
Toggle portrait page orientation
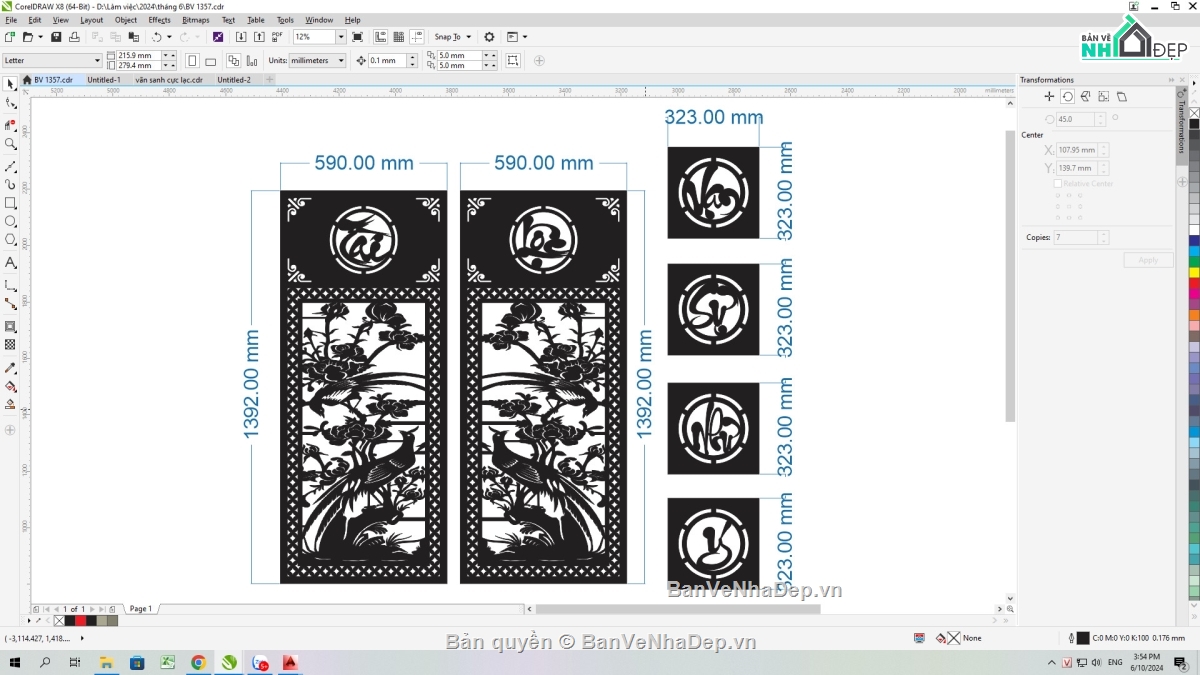(192, 61)
